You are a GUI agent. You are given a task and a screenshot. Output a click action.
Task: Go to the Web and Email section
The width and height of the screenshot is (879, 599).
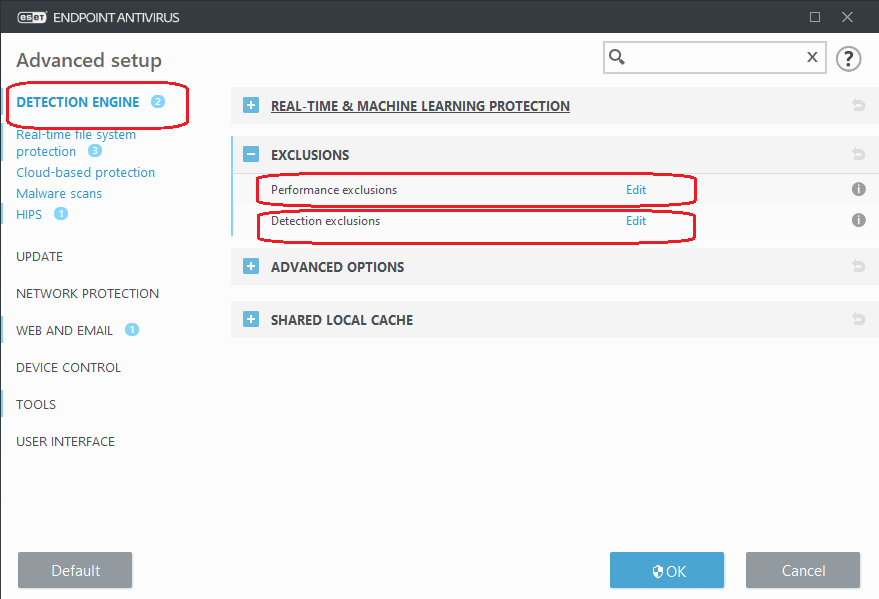point(64,331)
